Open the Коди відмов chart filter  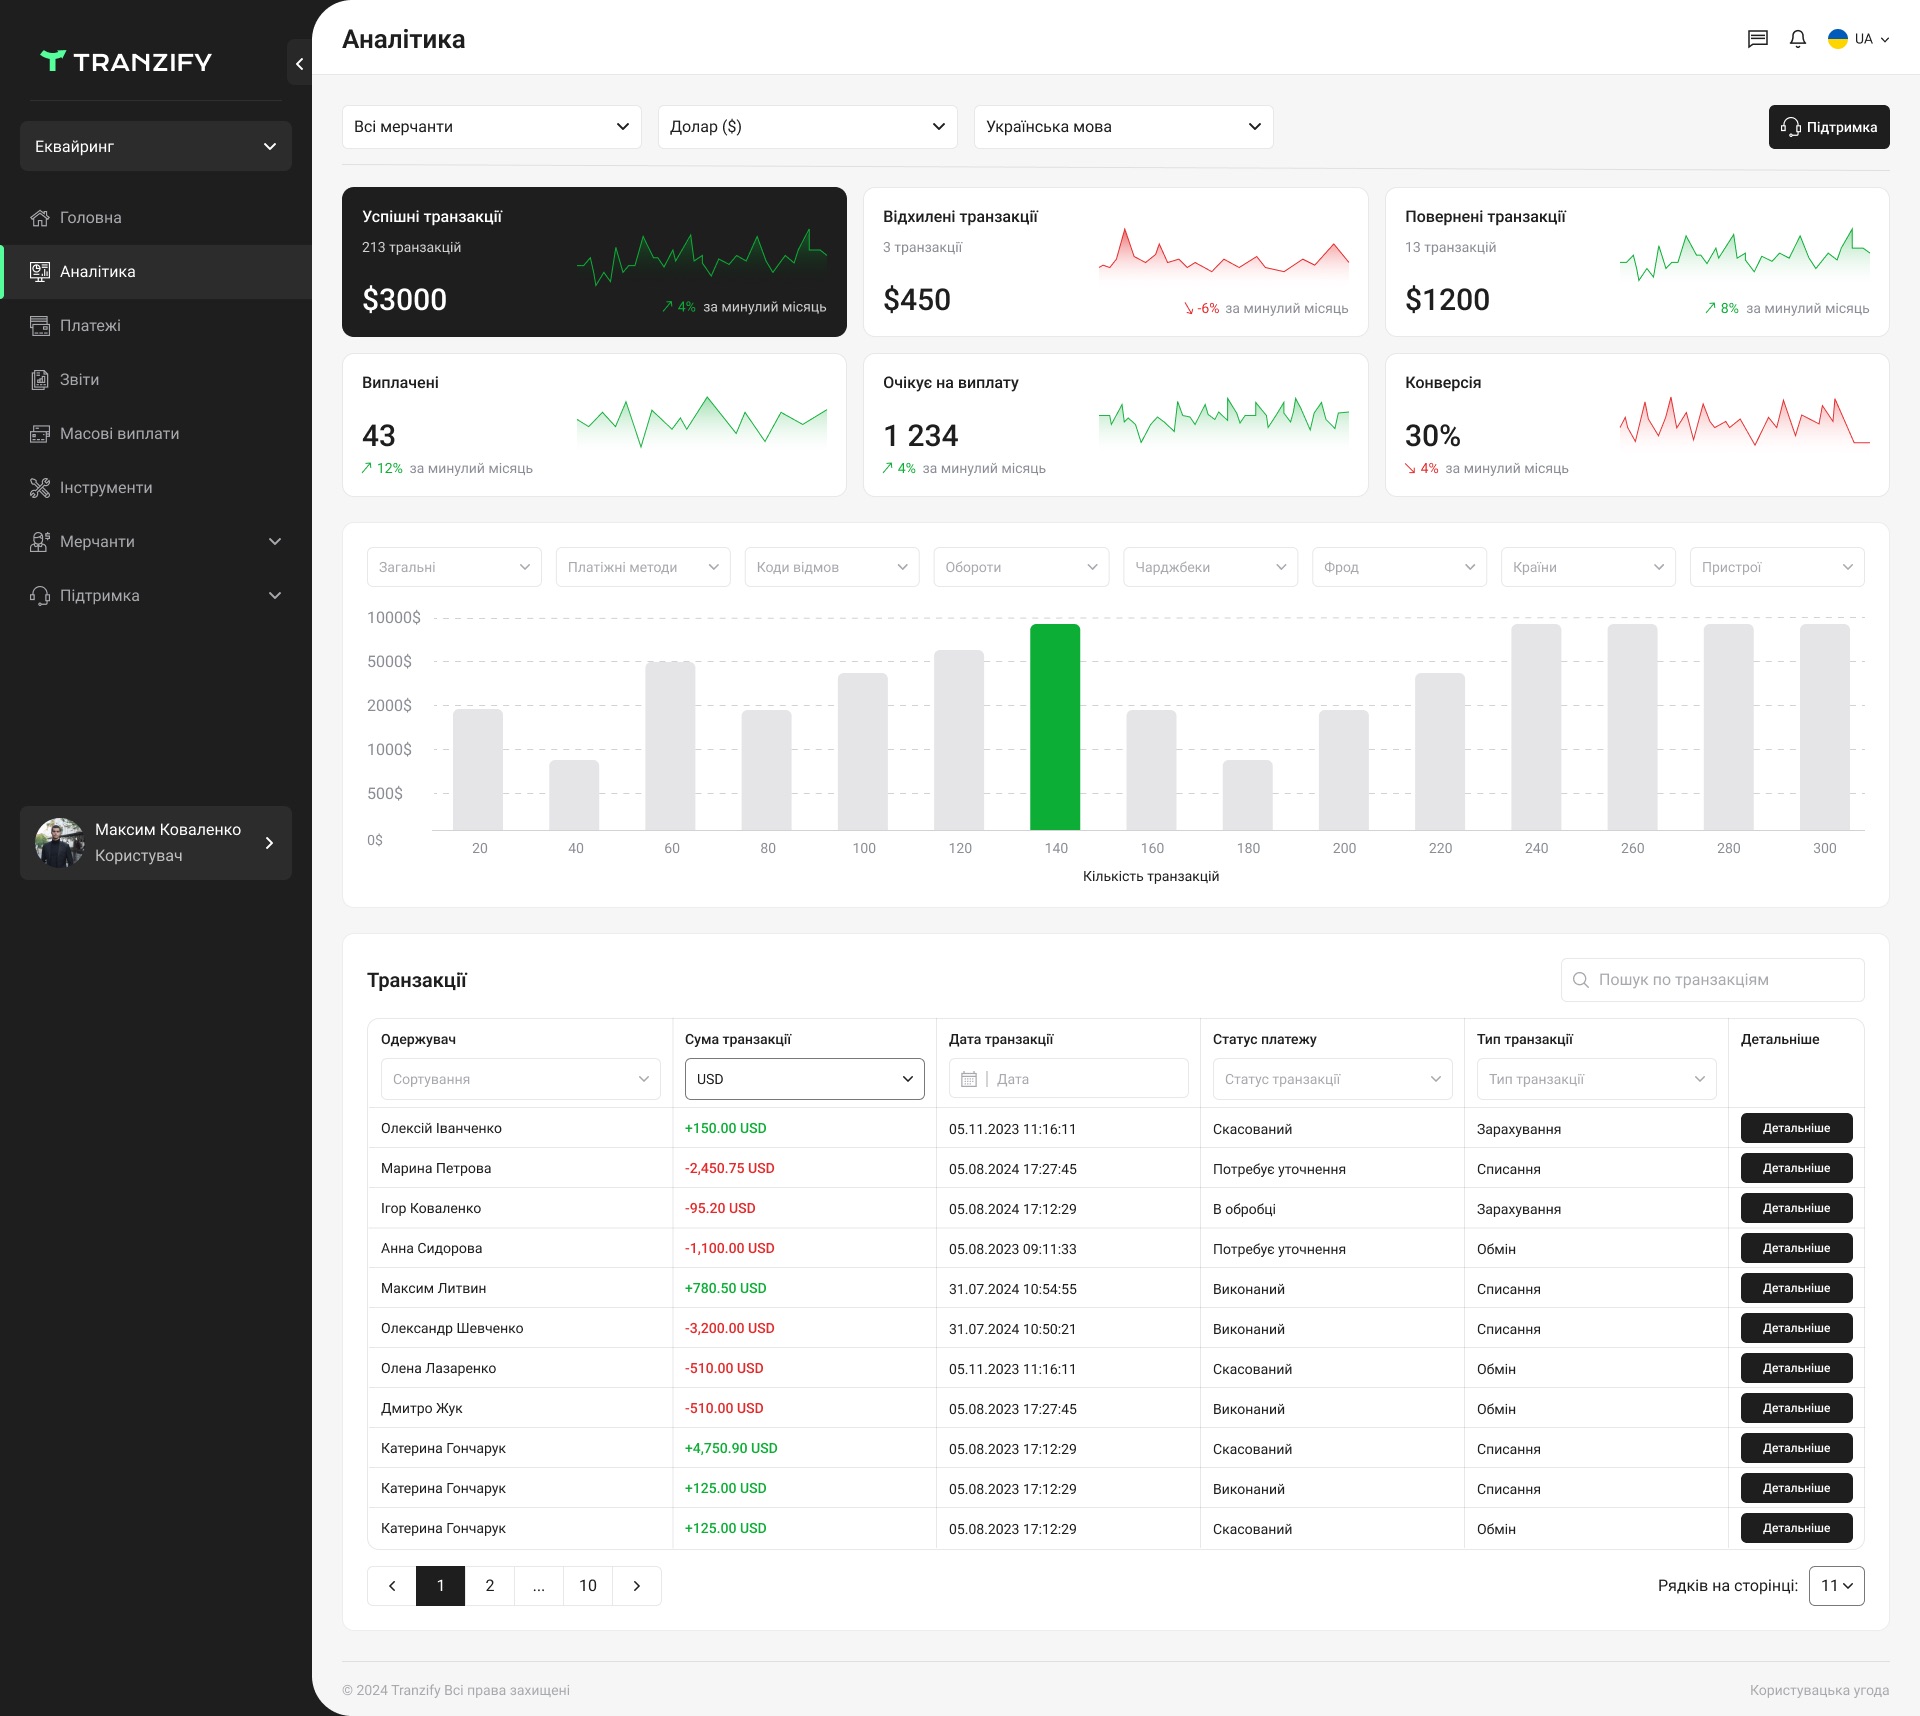tap(832, 567)
